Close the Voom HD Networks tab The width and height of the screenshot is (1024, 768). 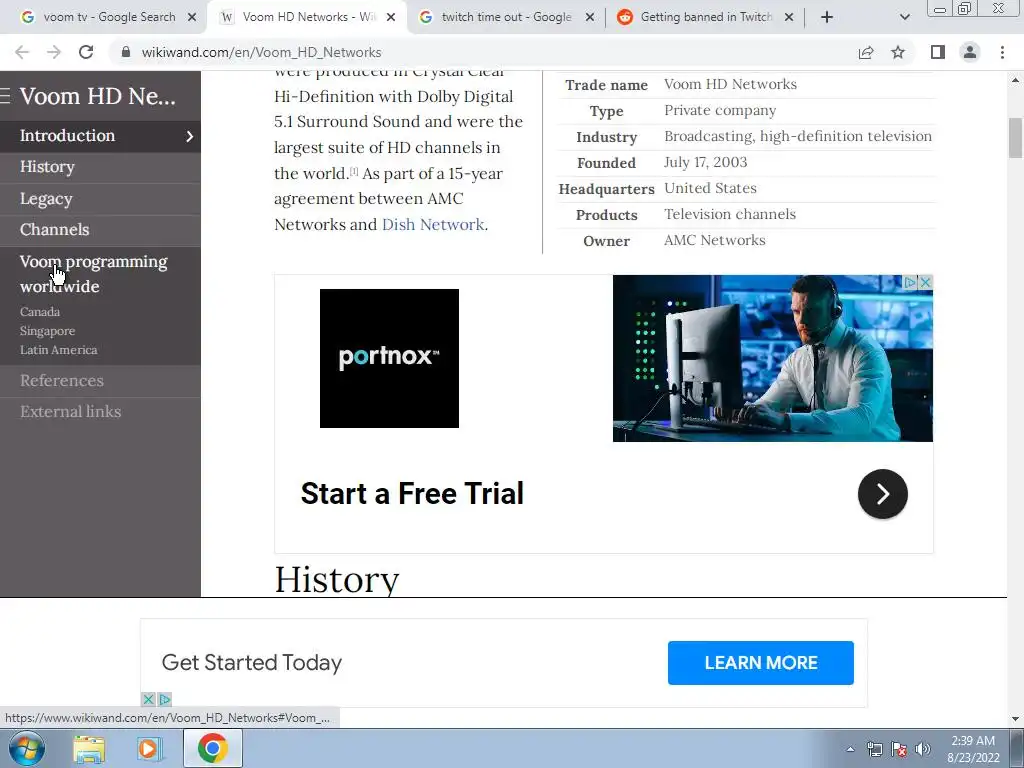coord(391,18)
